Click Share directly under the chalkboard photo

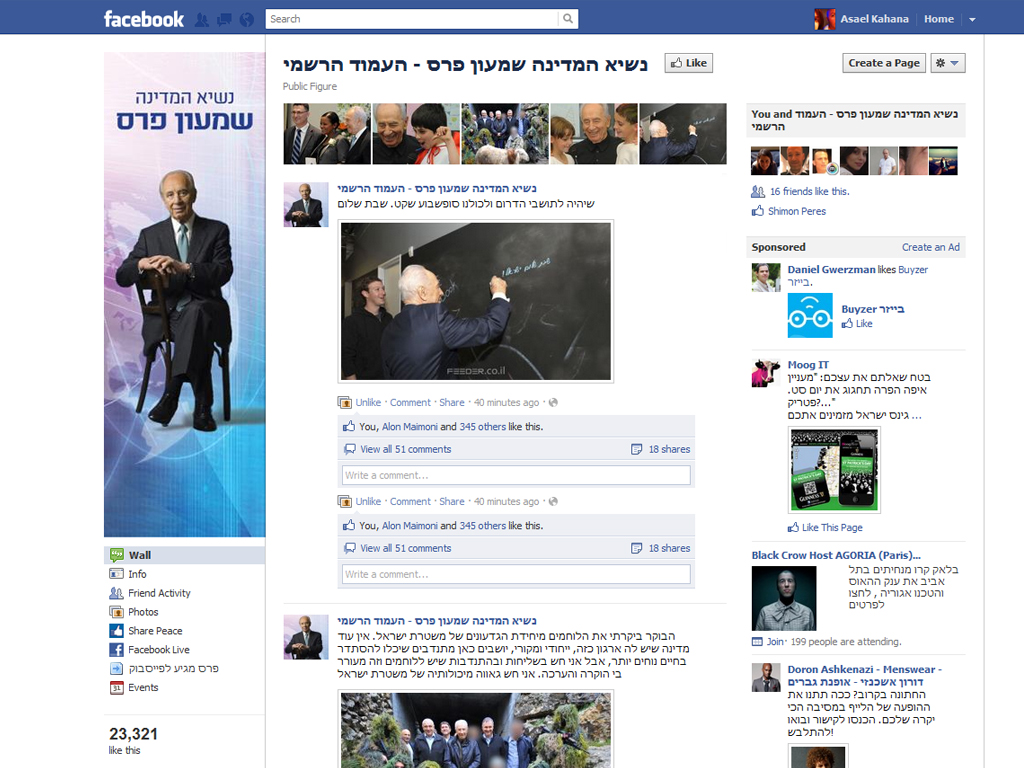(x=452, y=402)
